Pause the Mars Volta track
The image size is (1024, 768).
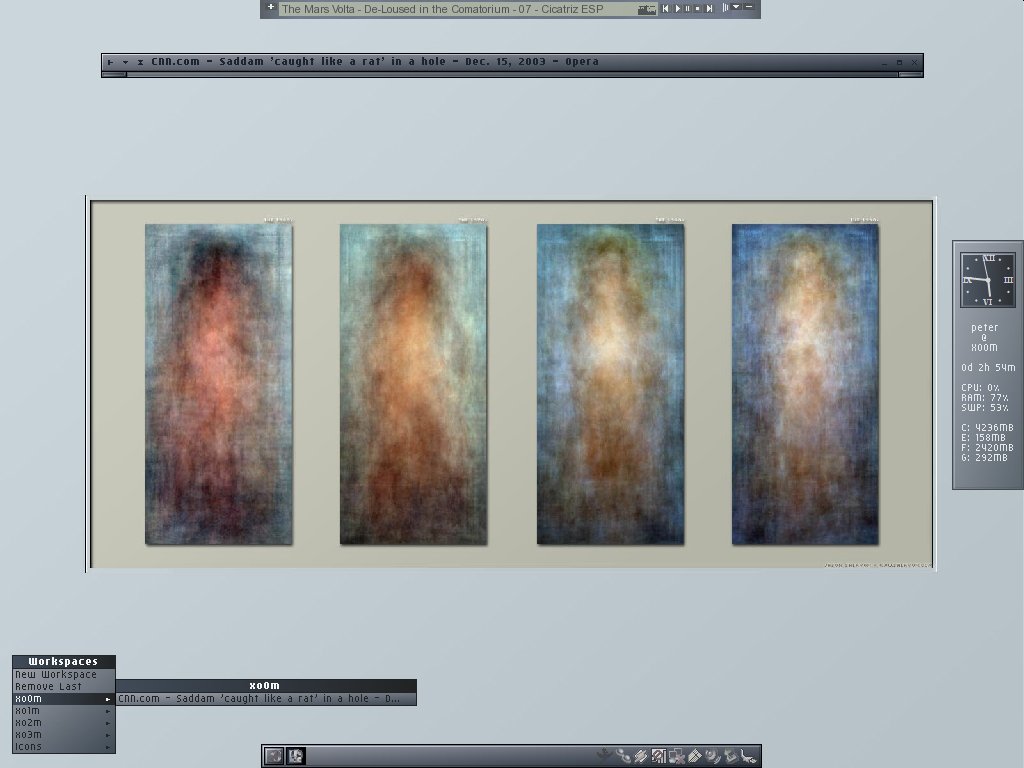[x=688, y=8]
